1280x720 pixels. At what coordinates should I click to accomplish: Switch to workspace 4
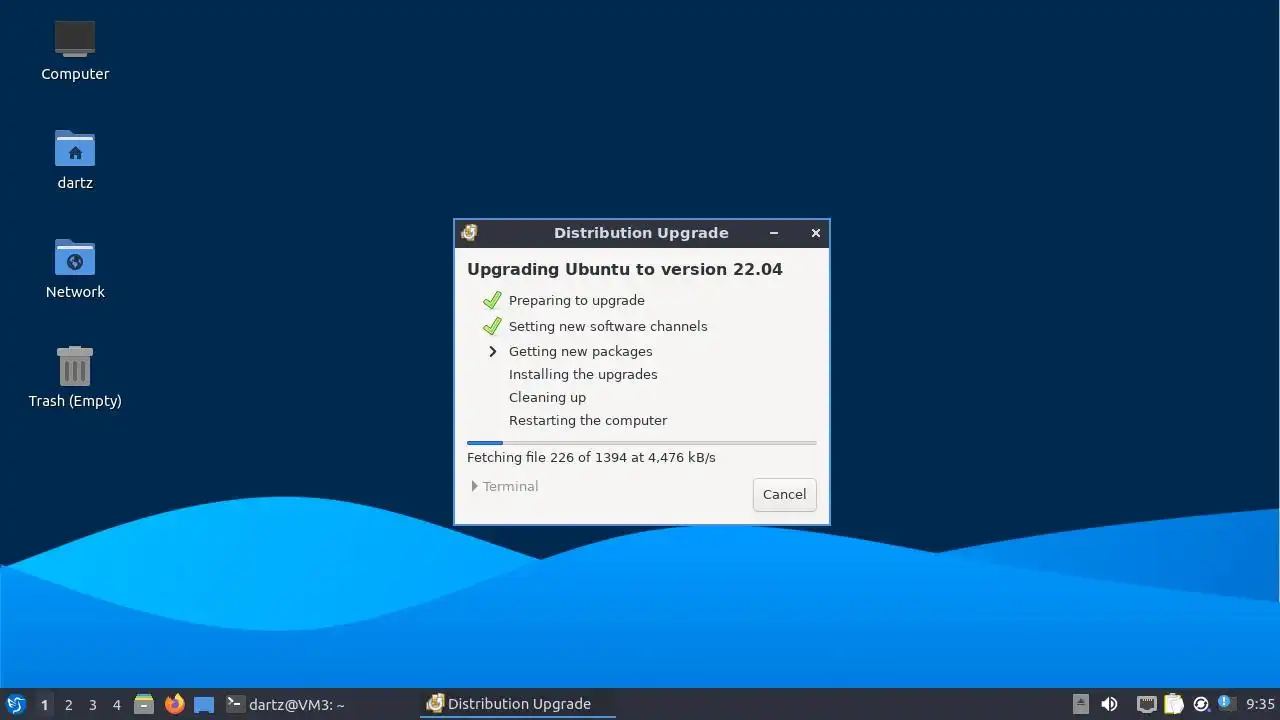coord(116,705)
